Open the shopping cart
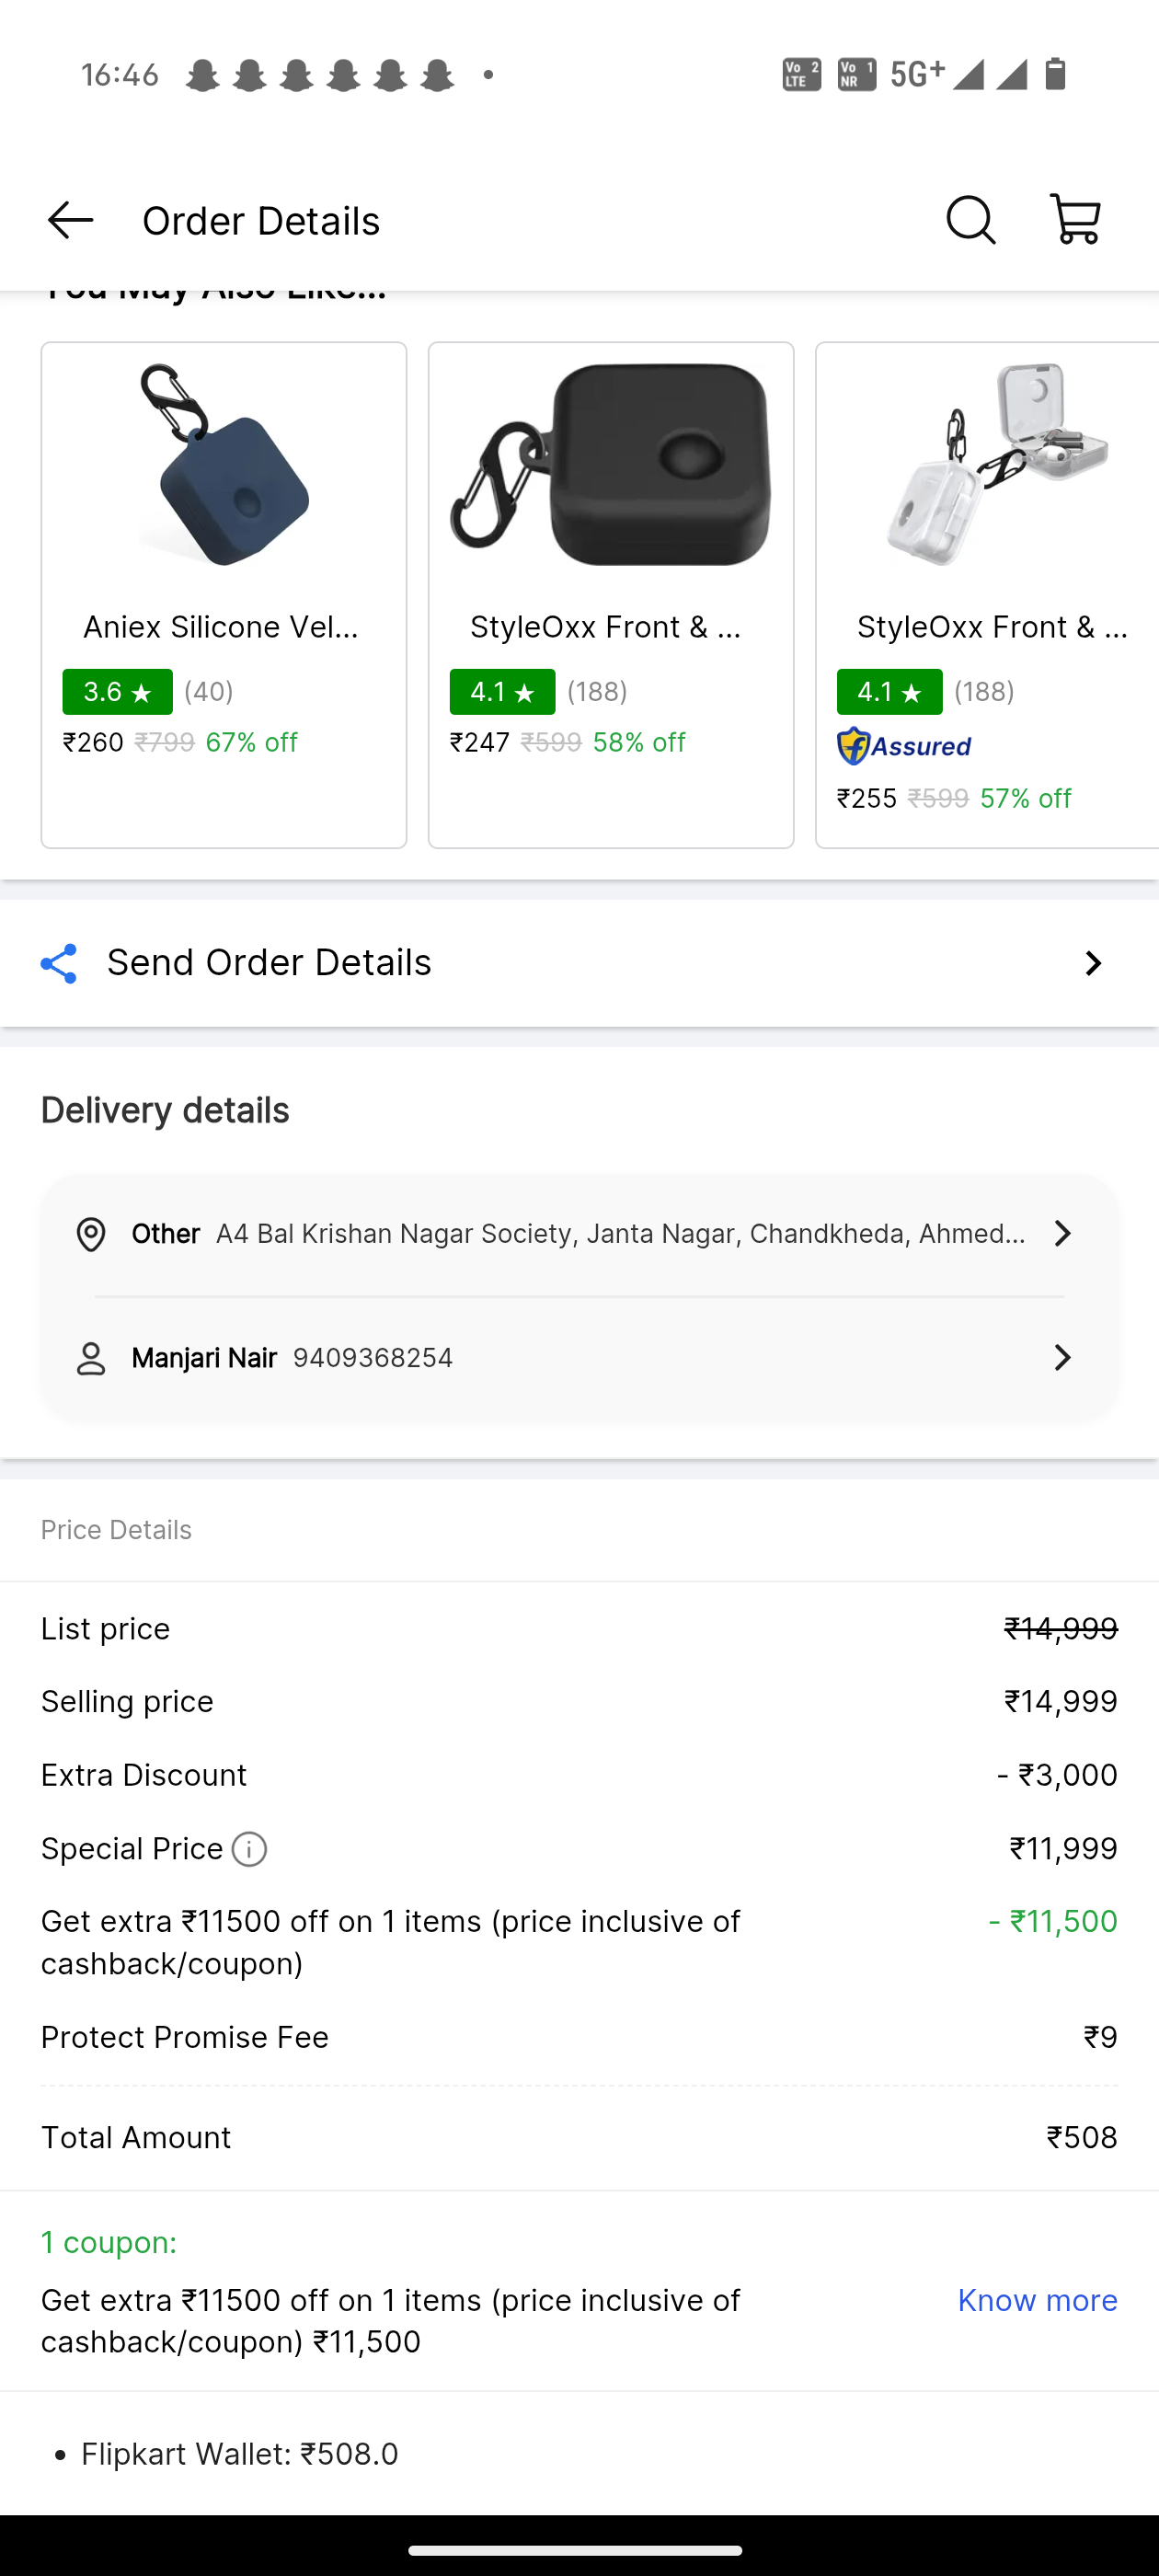 tap(1076, 220)
